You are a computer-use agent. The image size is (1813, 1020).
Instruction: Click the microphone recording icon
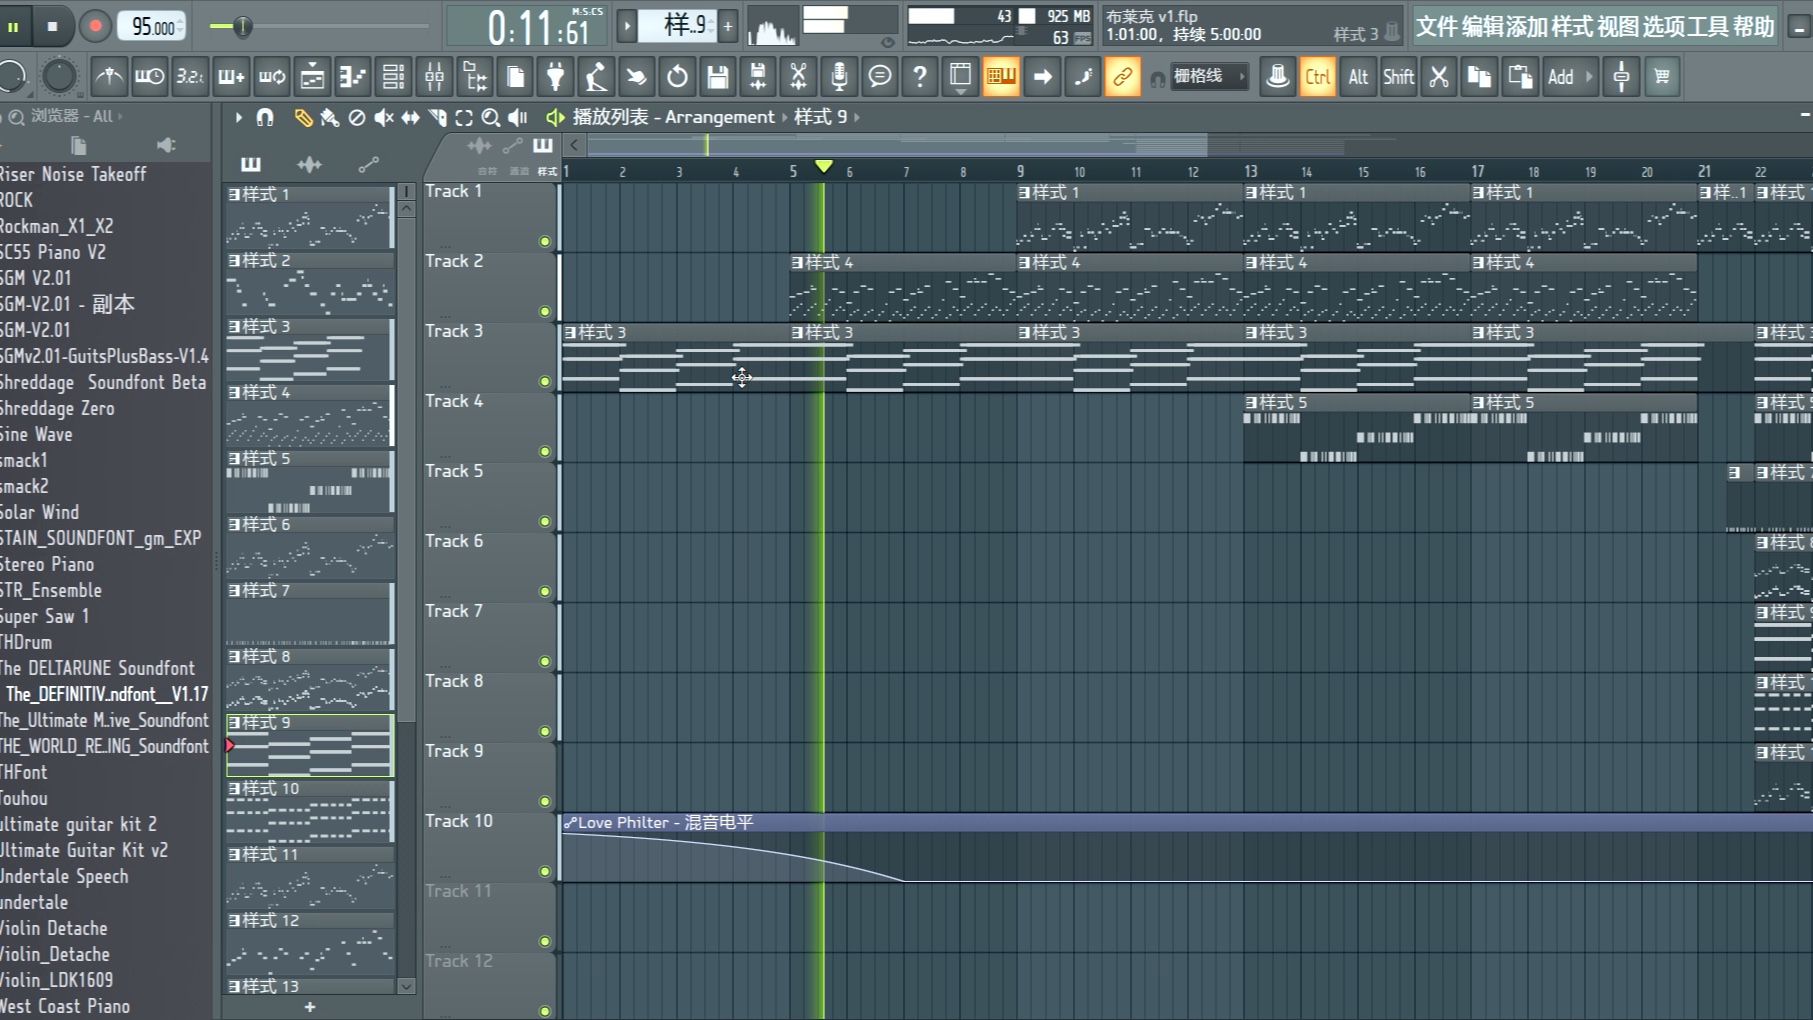[x=839, y=77]
